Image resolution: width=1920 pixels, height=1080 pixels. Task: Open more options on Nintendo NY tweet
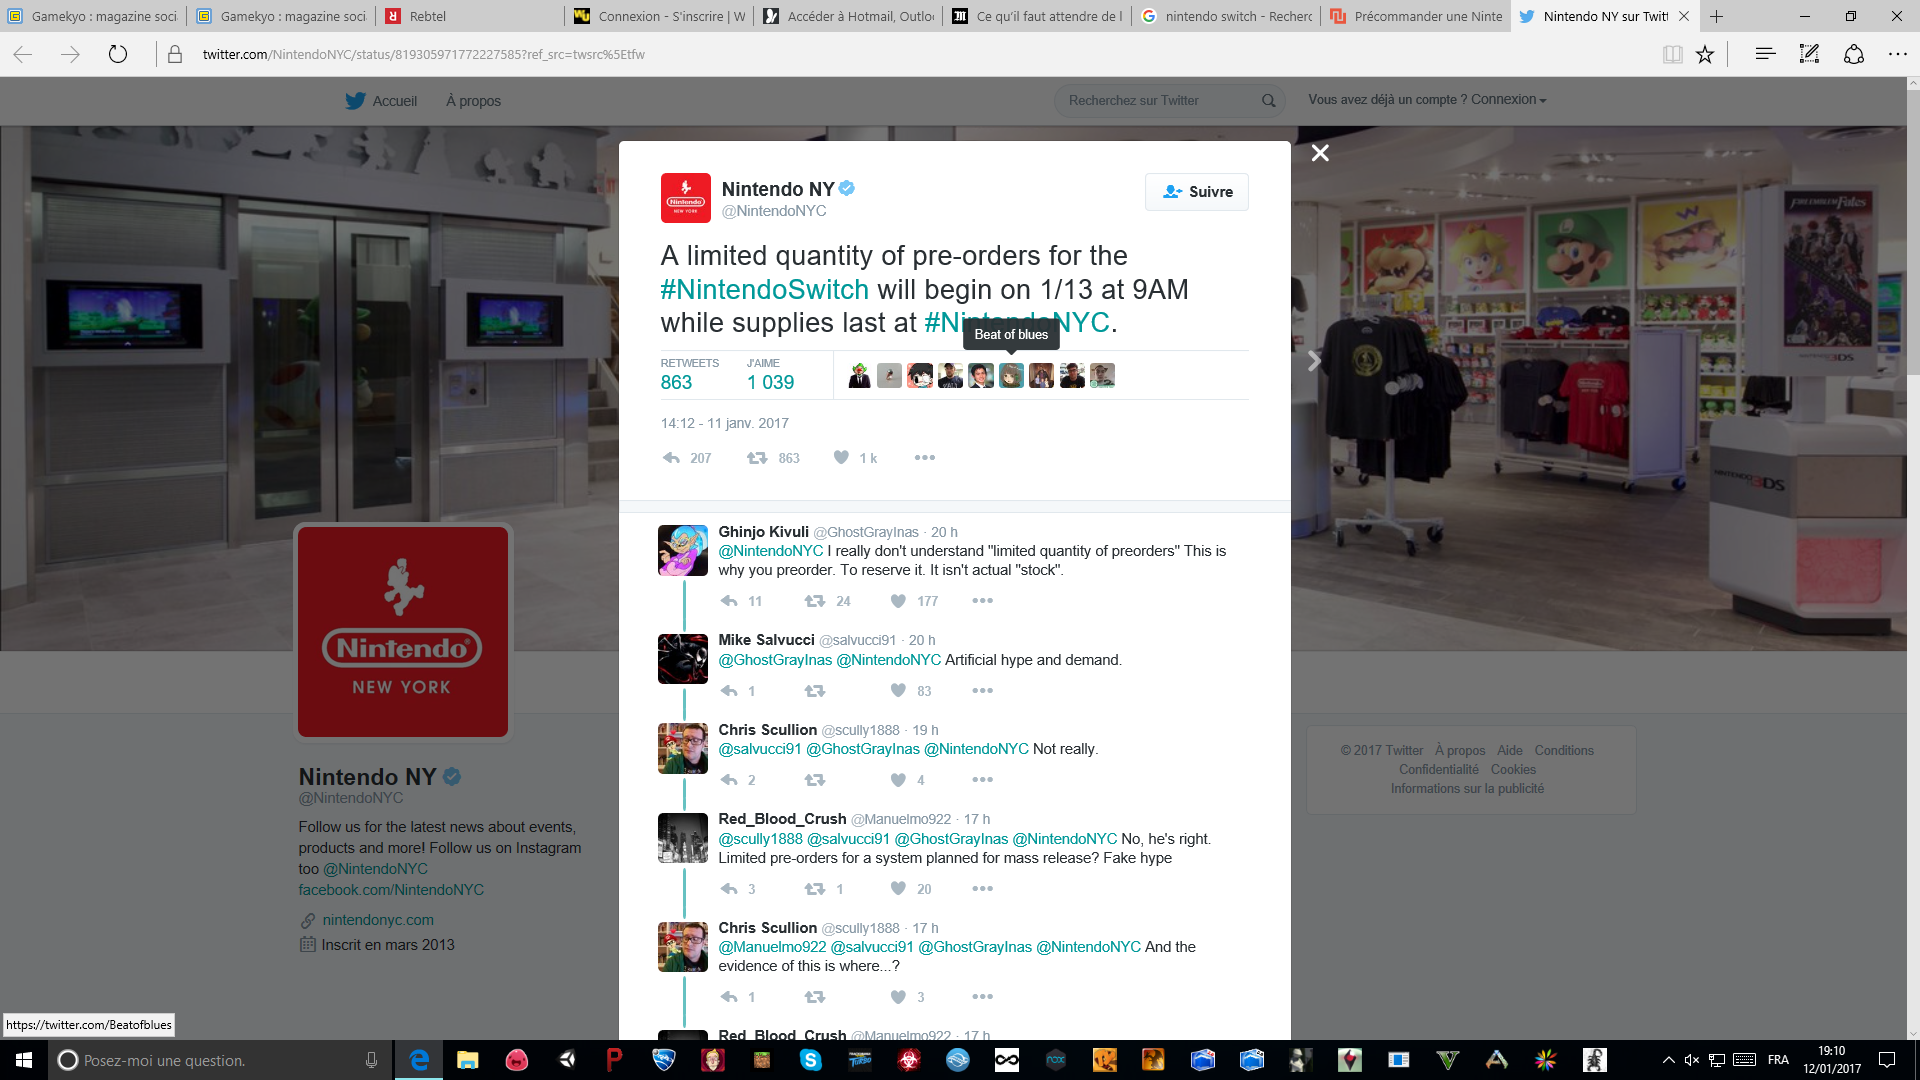tap(925, 458)
